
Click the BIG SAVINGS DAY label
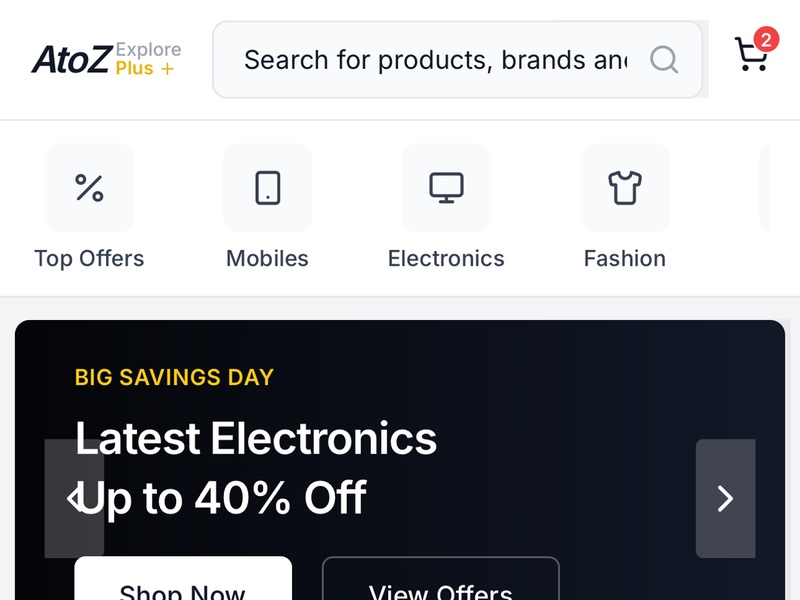[174, 377]
